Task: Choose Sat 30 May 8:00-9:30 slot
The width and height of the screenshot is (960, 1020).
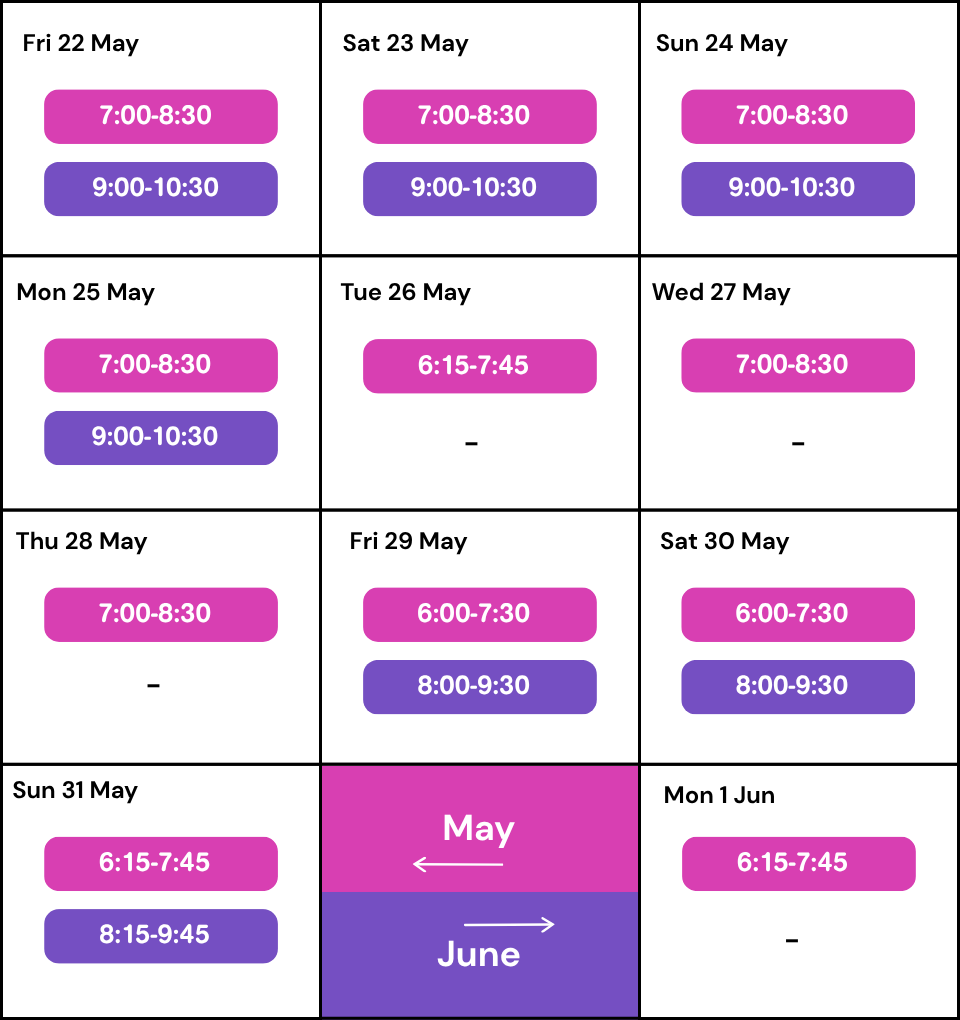Action: (x=797, y=686)
